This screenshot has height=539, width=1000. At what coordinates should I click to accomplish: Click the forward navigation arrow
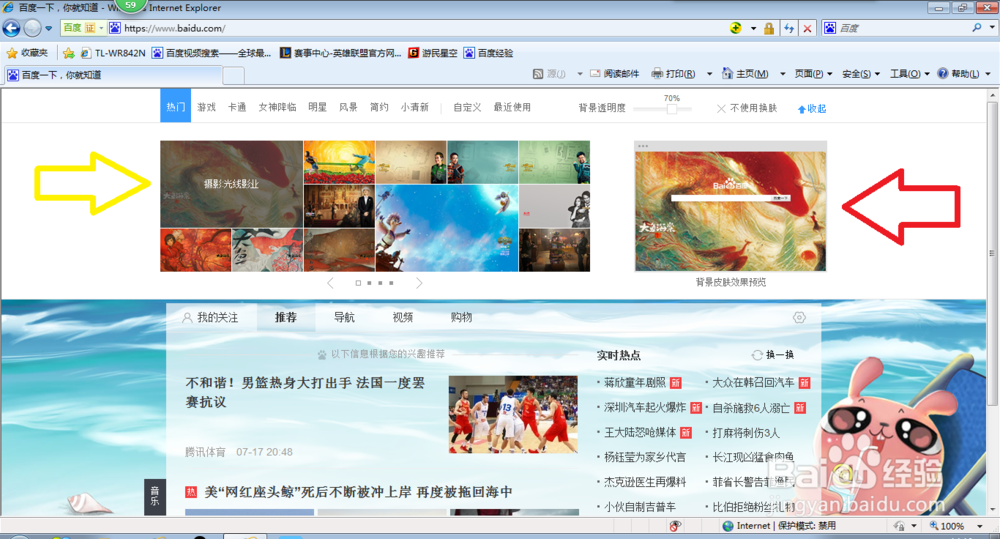33,28
